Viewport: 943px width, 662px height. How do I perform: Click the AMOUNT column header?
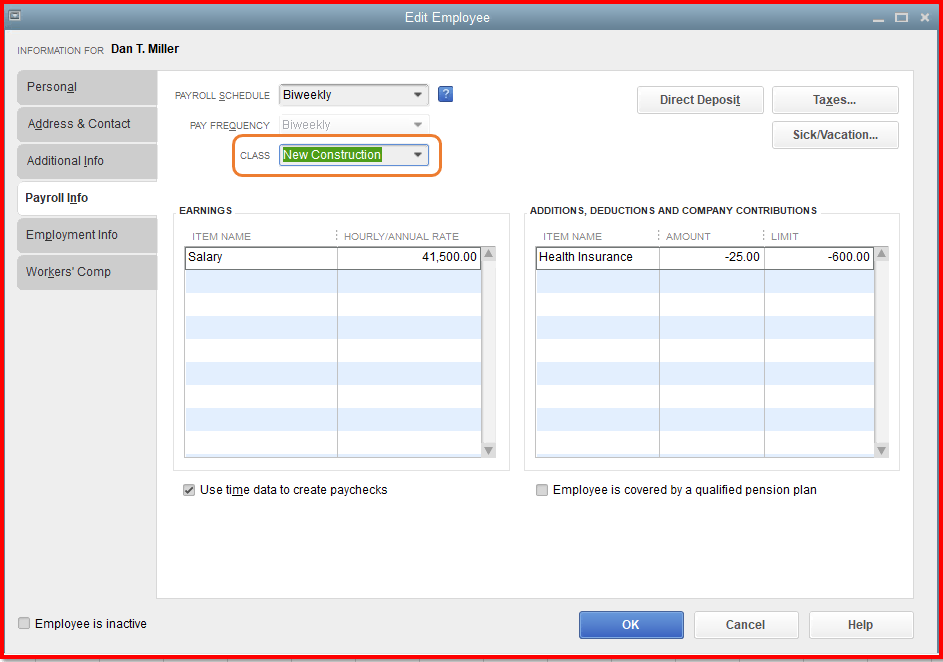tap(688, 236)
